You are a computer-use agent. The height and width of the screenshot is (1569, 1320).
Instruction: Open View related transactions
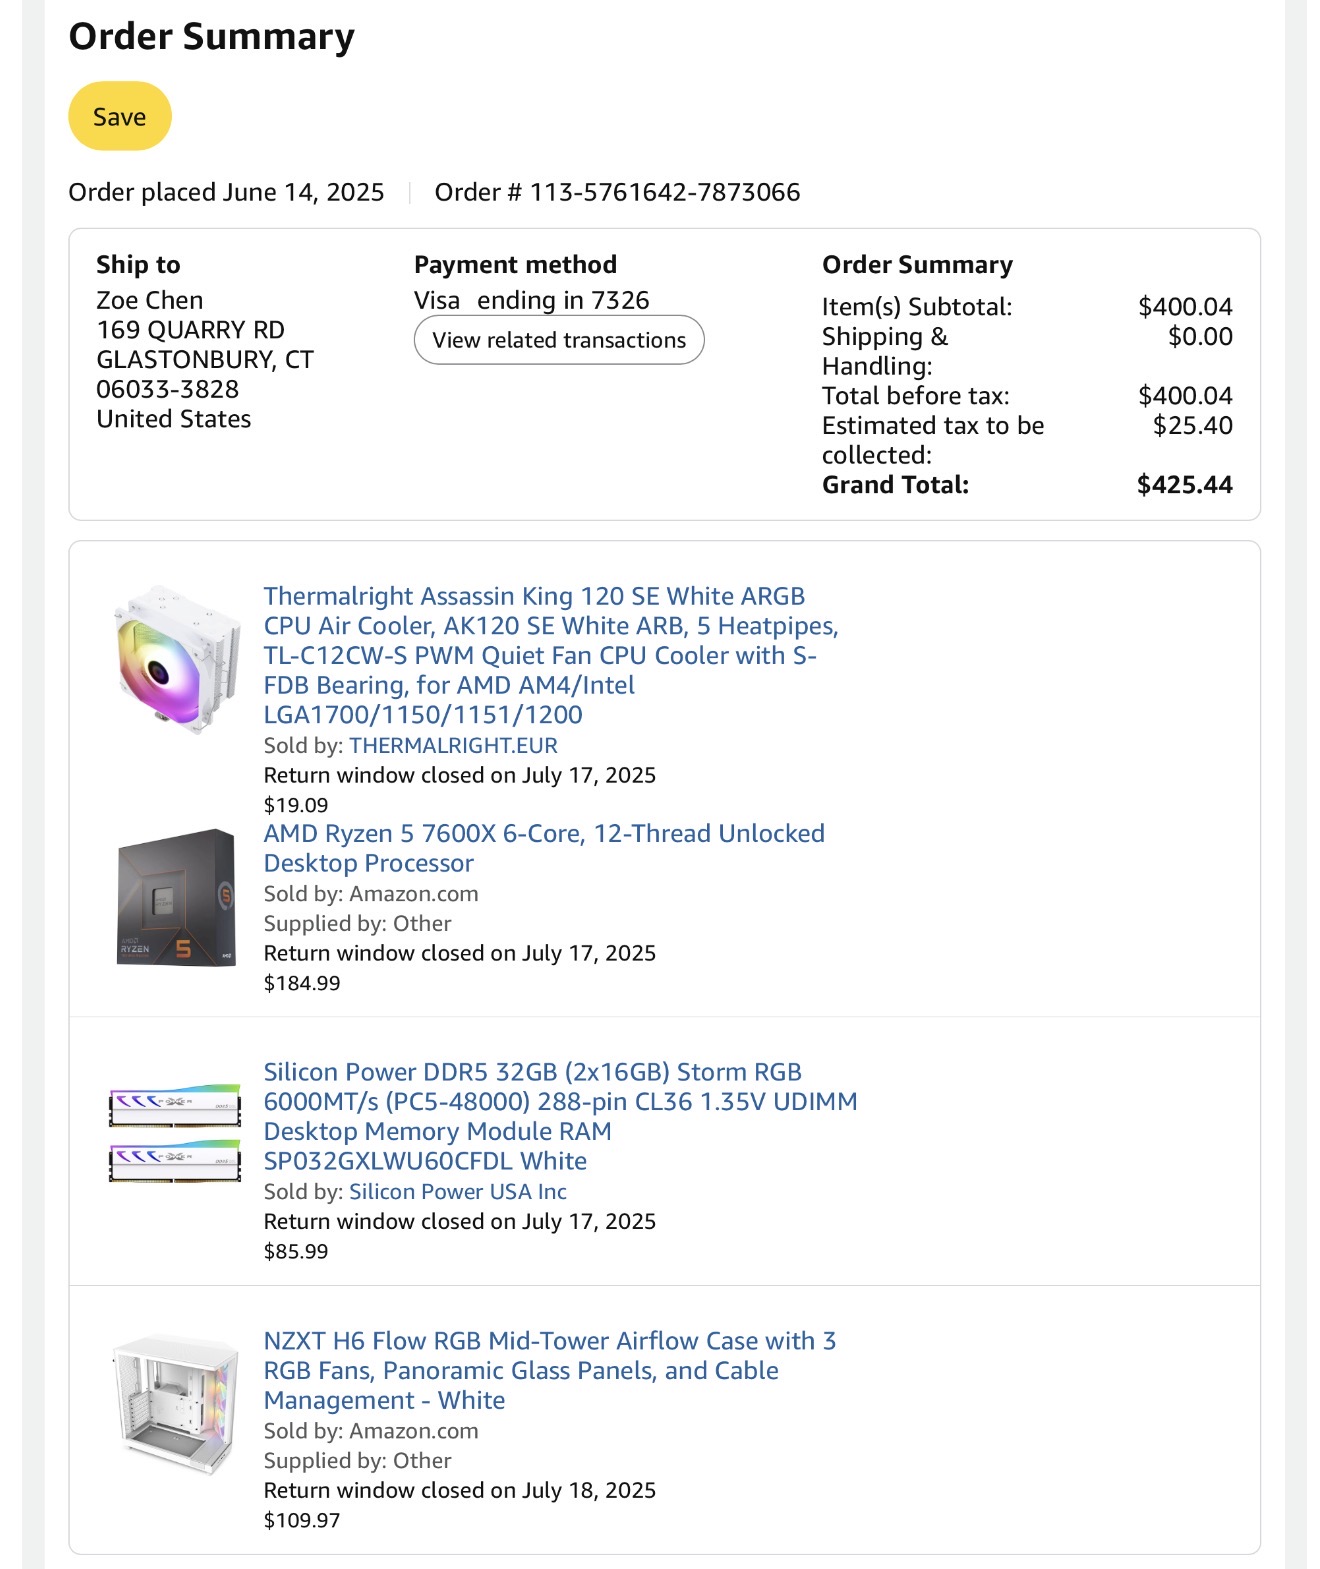point(558,340)
